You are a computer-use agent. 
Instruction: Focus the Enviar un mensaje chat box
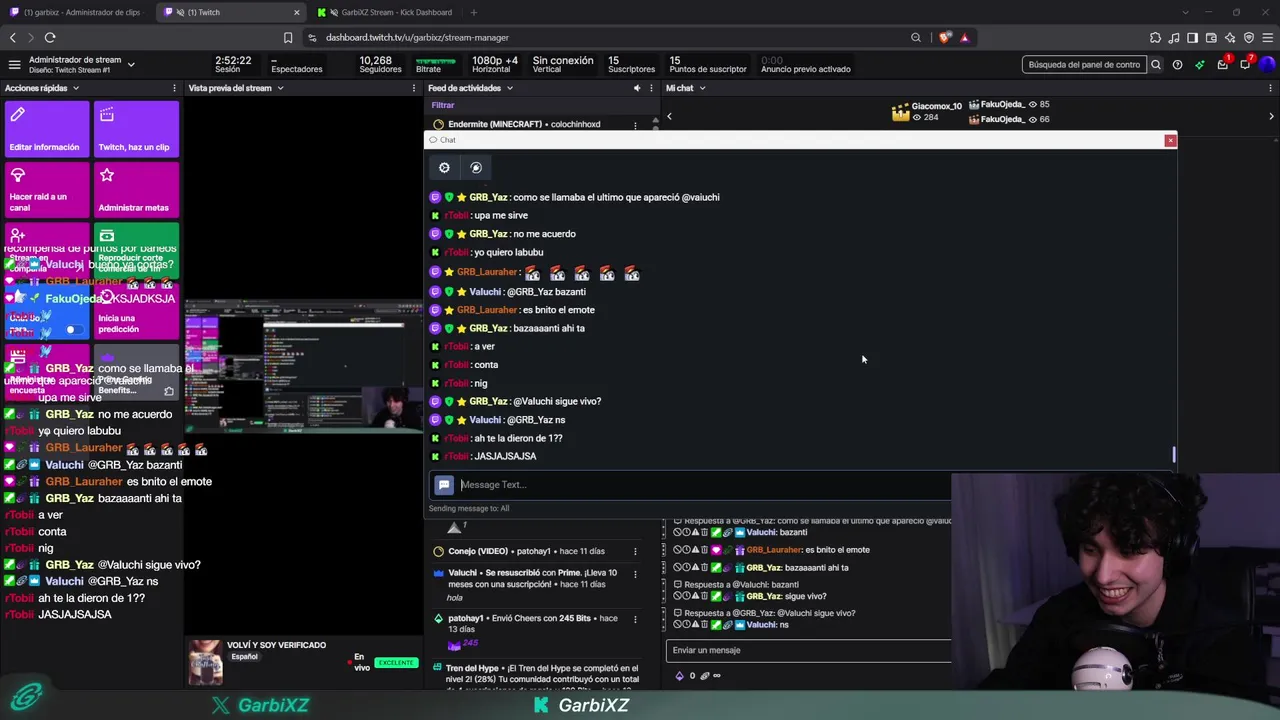808,650
